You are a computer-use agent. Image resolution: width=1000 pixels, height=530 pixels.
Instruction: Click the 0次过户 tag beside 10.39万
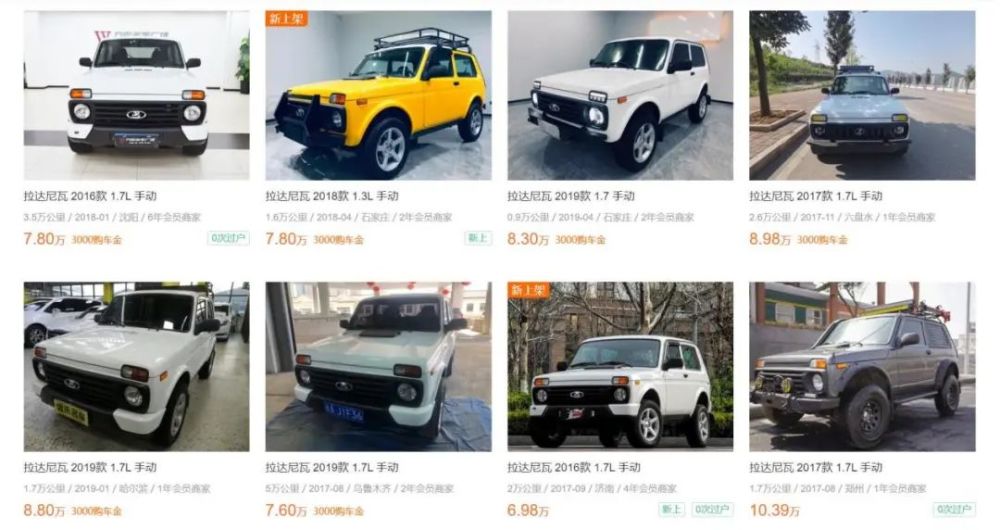954,510
